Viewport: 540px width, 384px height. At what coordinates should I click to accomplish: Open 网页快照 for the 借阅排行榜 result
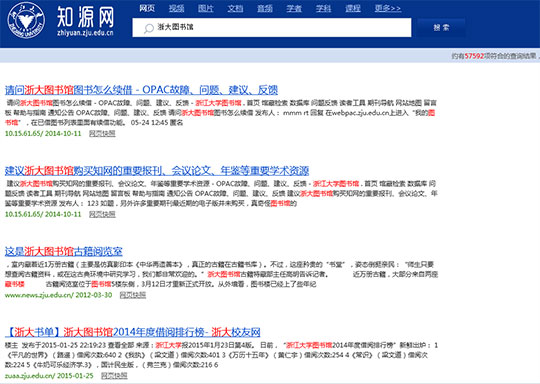[114, 376]
